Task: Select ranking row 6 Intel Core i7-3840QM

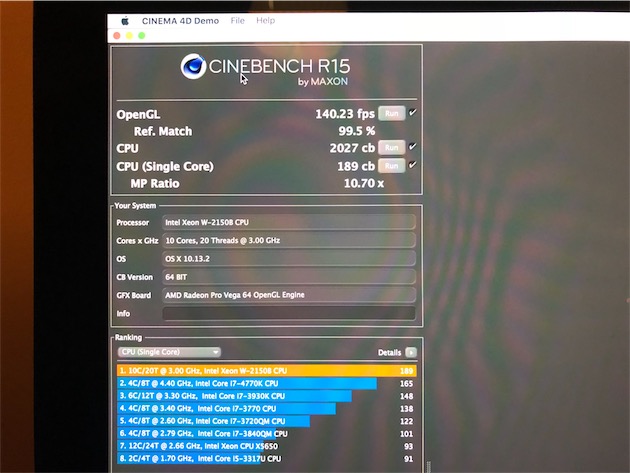Action: (267, 434)
